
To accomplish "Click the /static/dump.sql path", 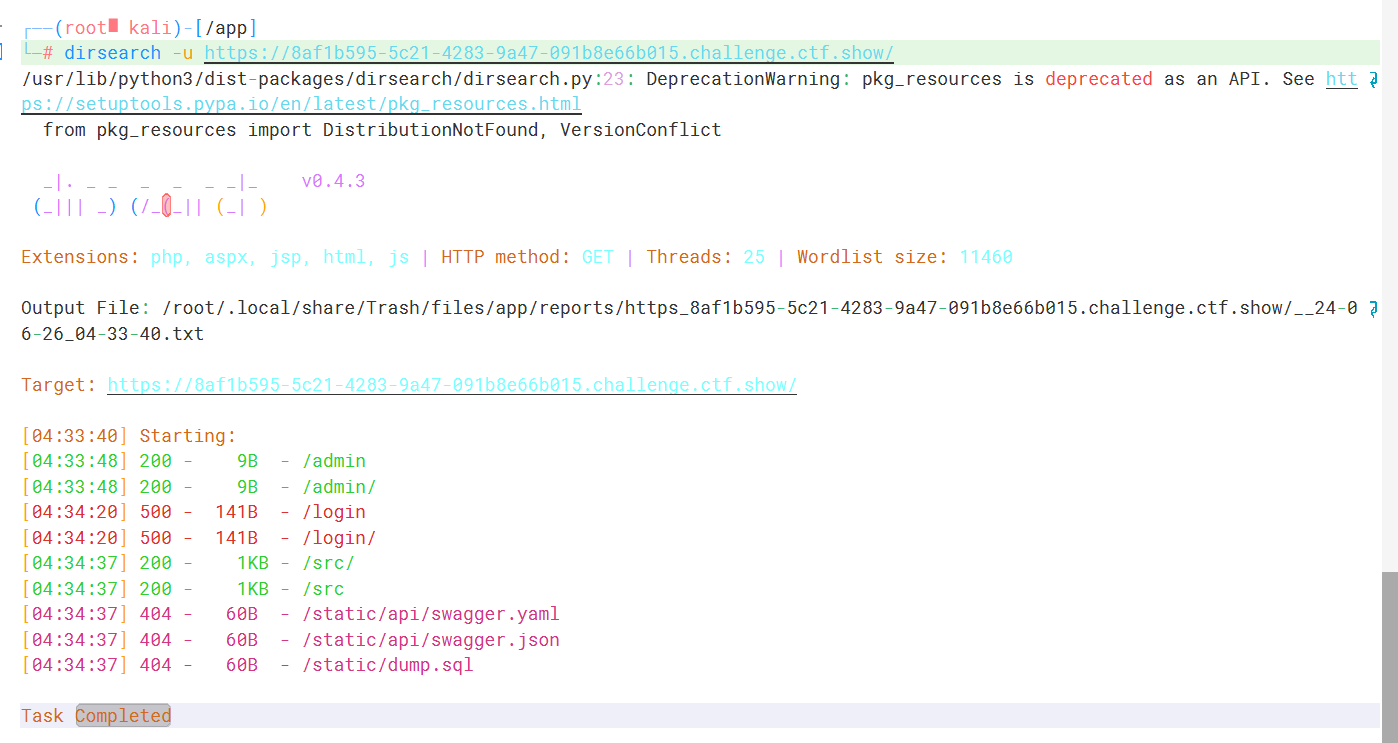I will tap(388, 665).
